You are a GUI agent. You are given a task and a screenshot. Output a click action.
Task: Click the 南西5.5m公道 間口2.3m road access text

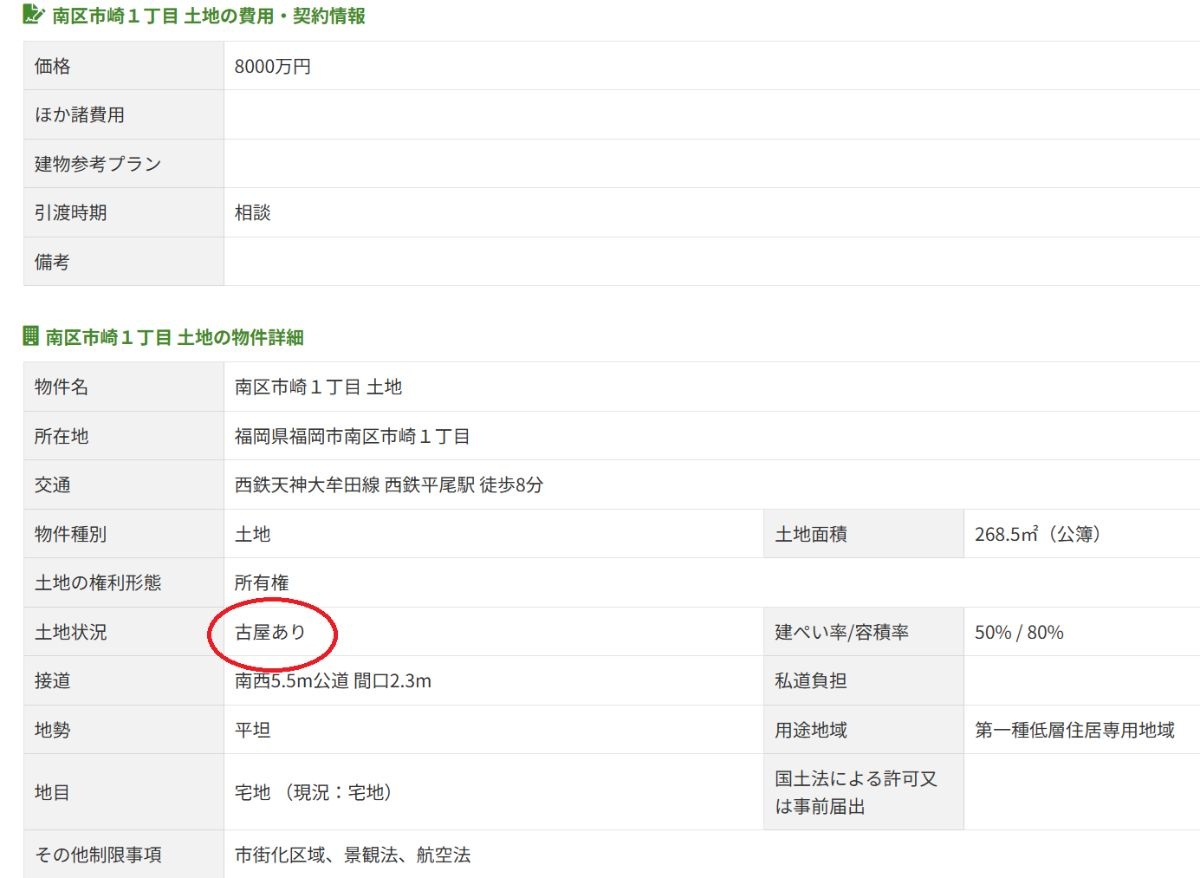tap(333, 682)
